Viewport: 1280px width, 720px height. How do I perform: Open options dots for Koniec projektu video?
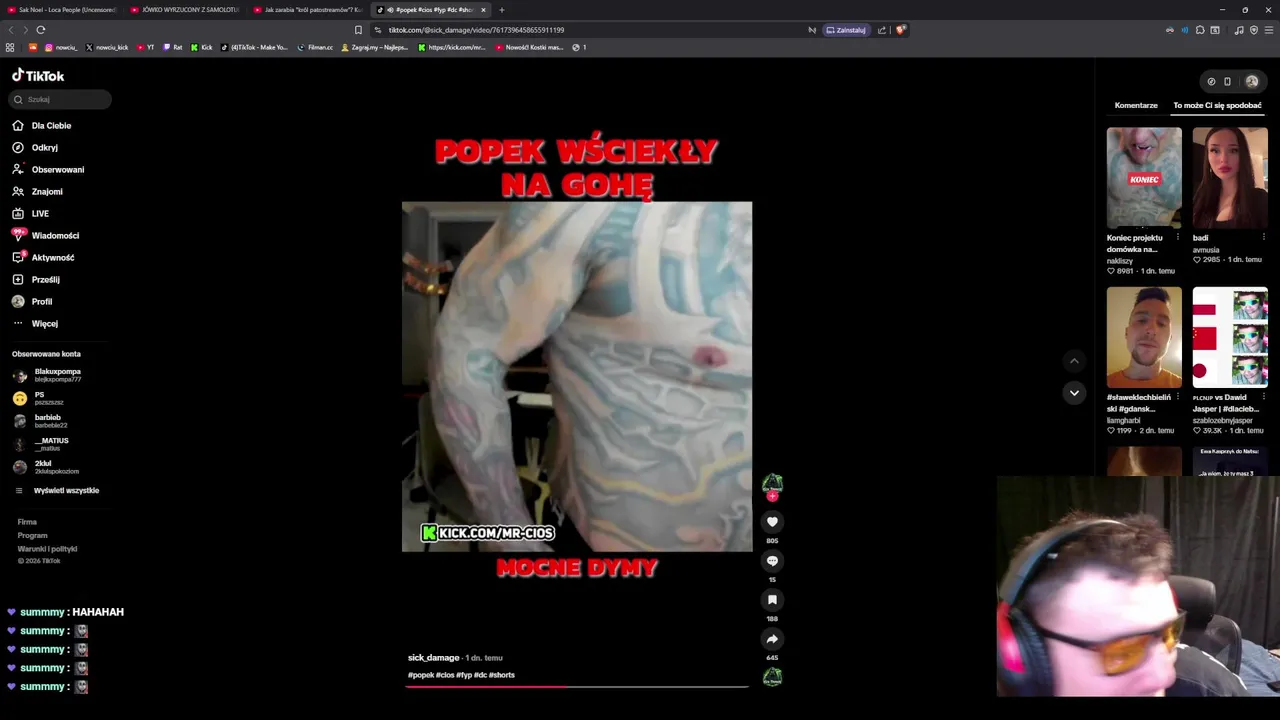[1177, 238]
